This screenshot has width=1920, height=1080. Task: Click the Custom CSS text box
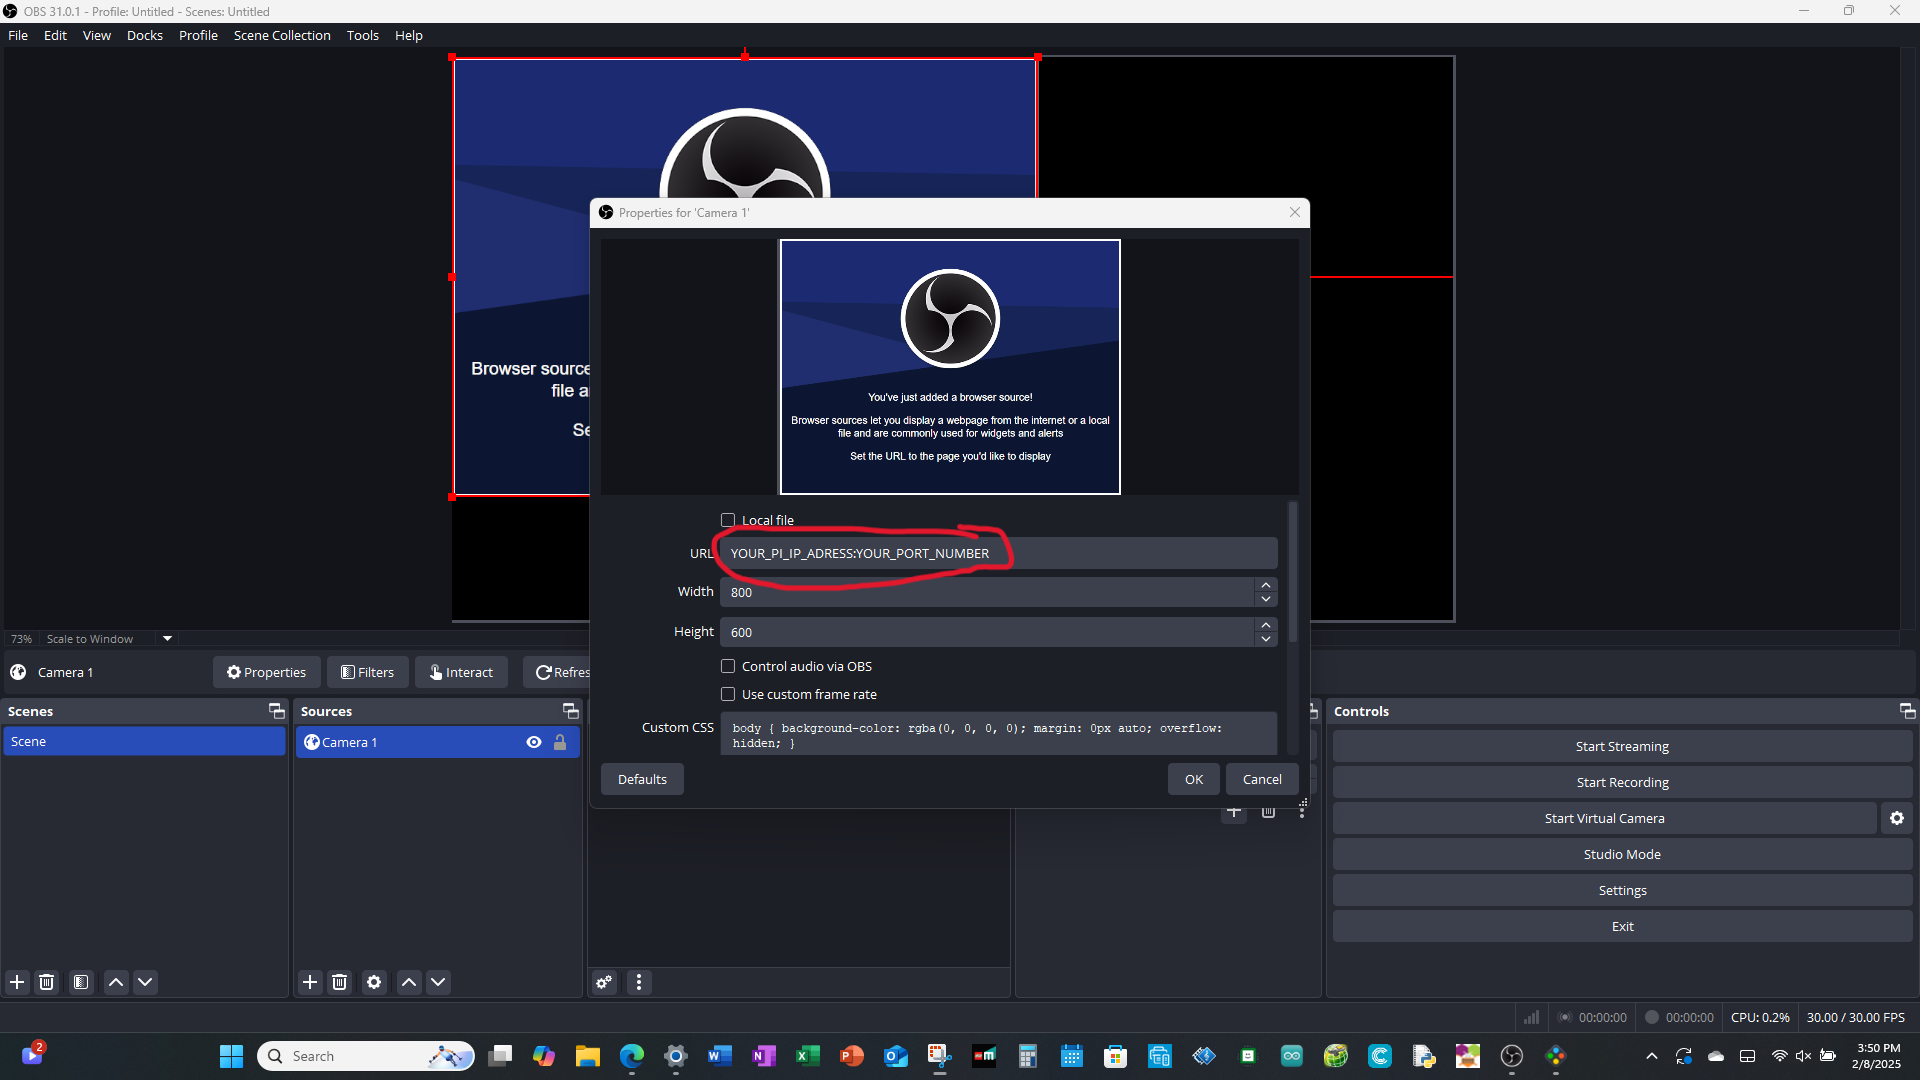(998, 734)
